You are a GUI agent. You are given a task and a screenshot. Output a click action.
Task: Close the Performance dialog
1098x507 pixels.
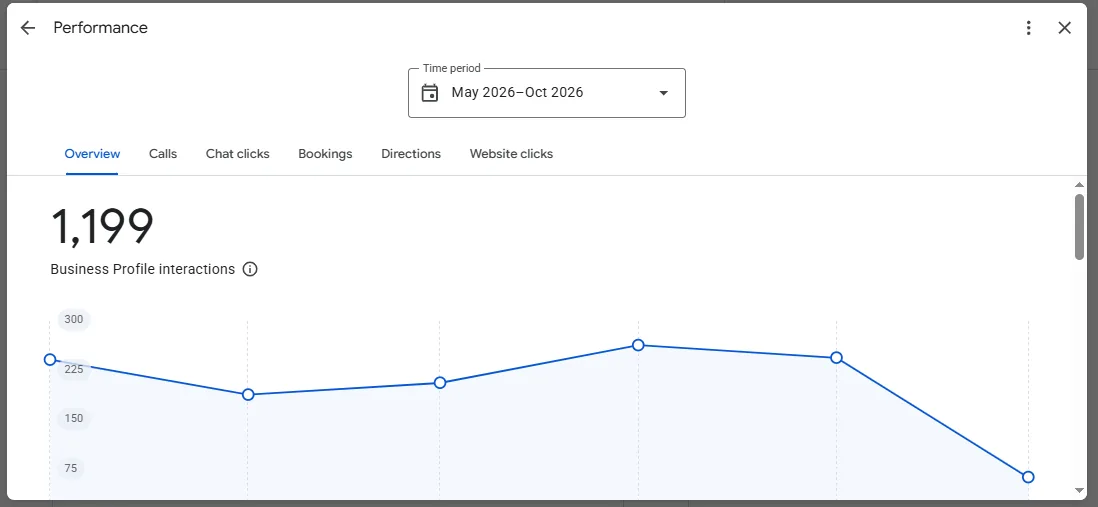pyautogui.click(x=1064, y=28)
